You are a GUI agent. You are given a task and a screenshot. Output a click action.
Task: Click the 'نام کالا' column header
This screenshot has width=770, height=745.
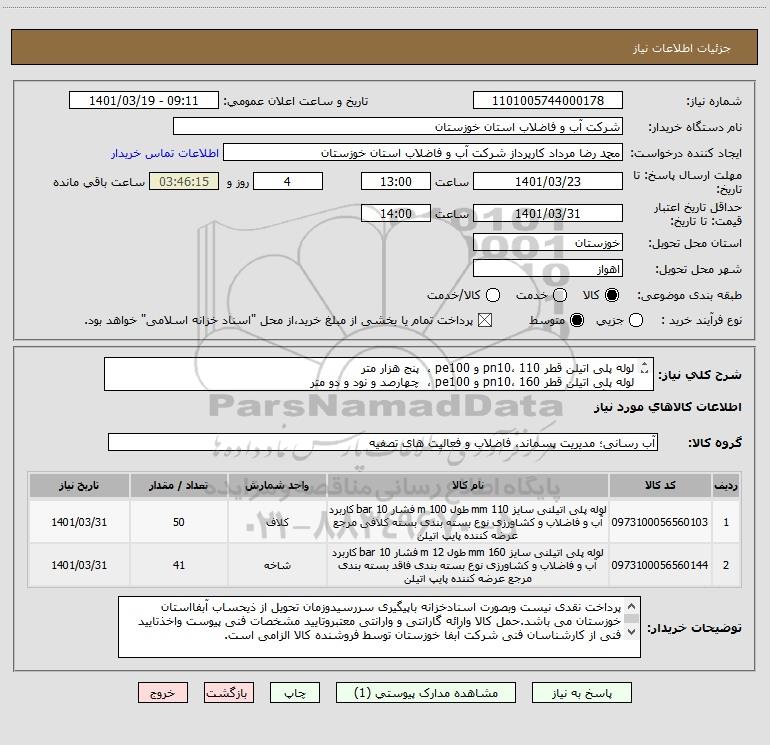coord(468,486)
